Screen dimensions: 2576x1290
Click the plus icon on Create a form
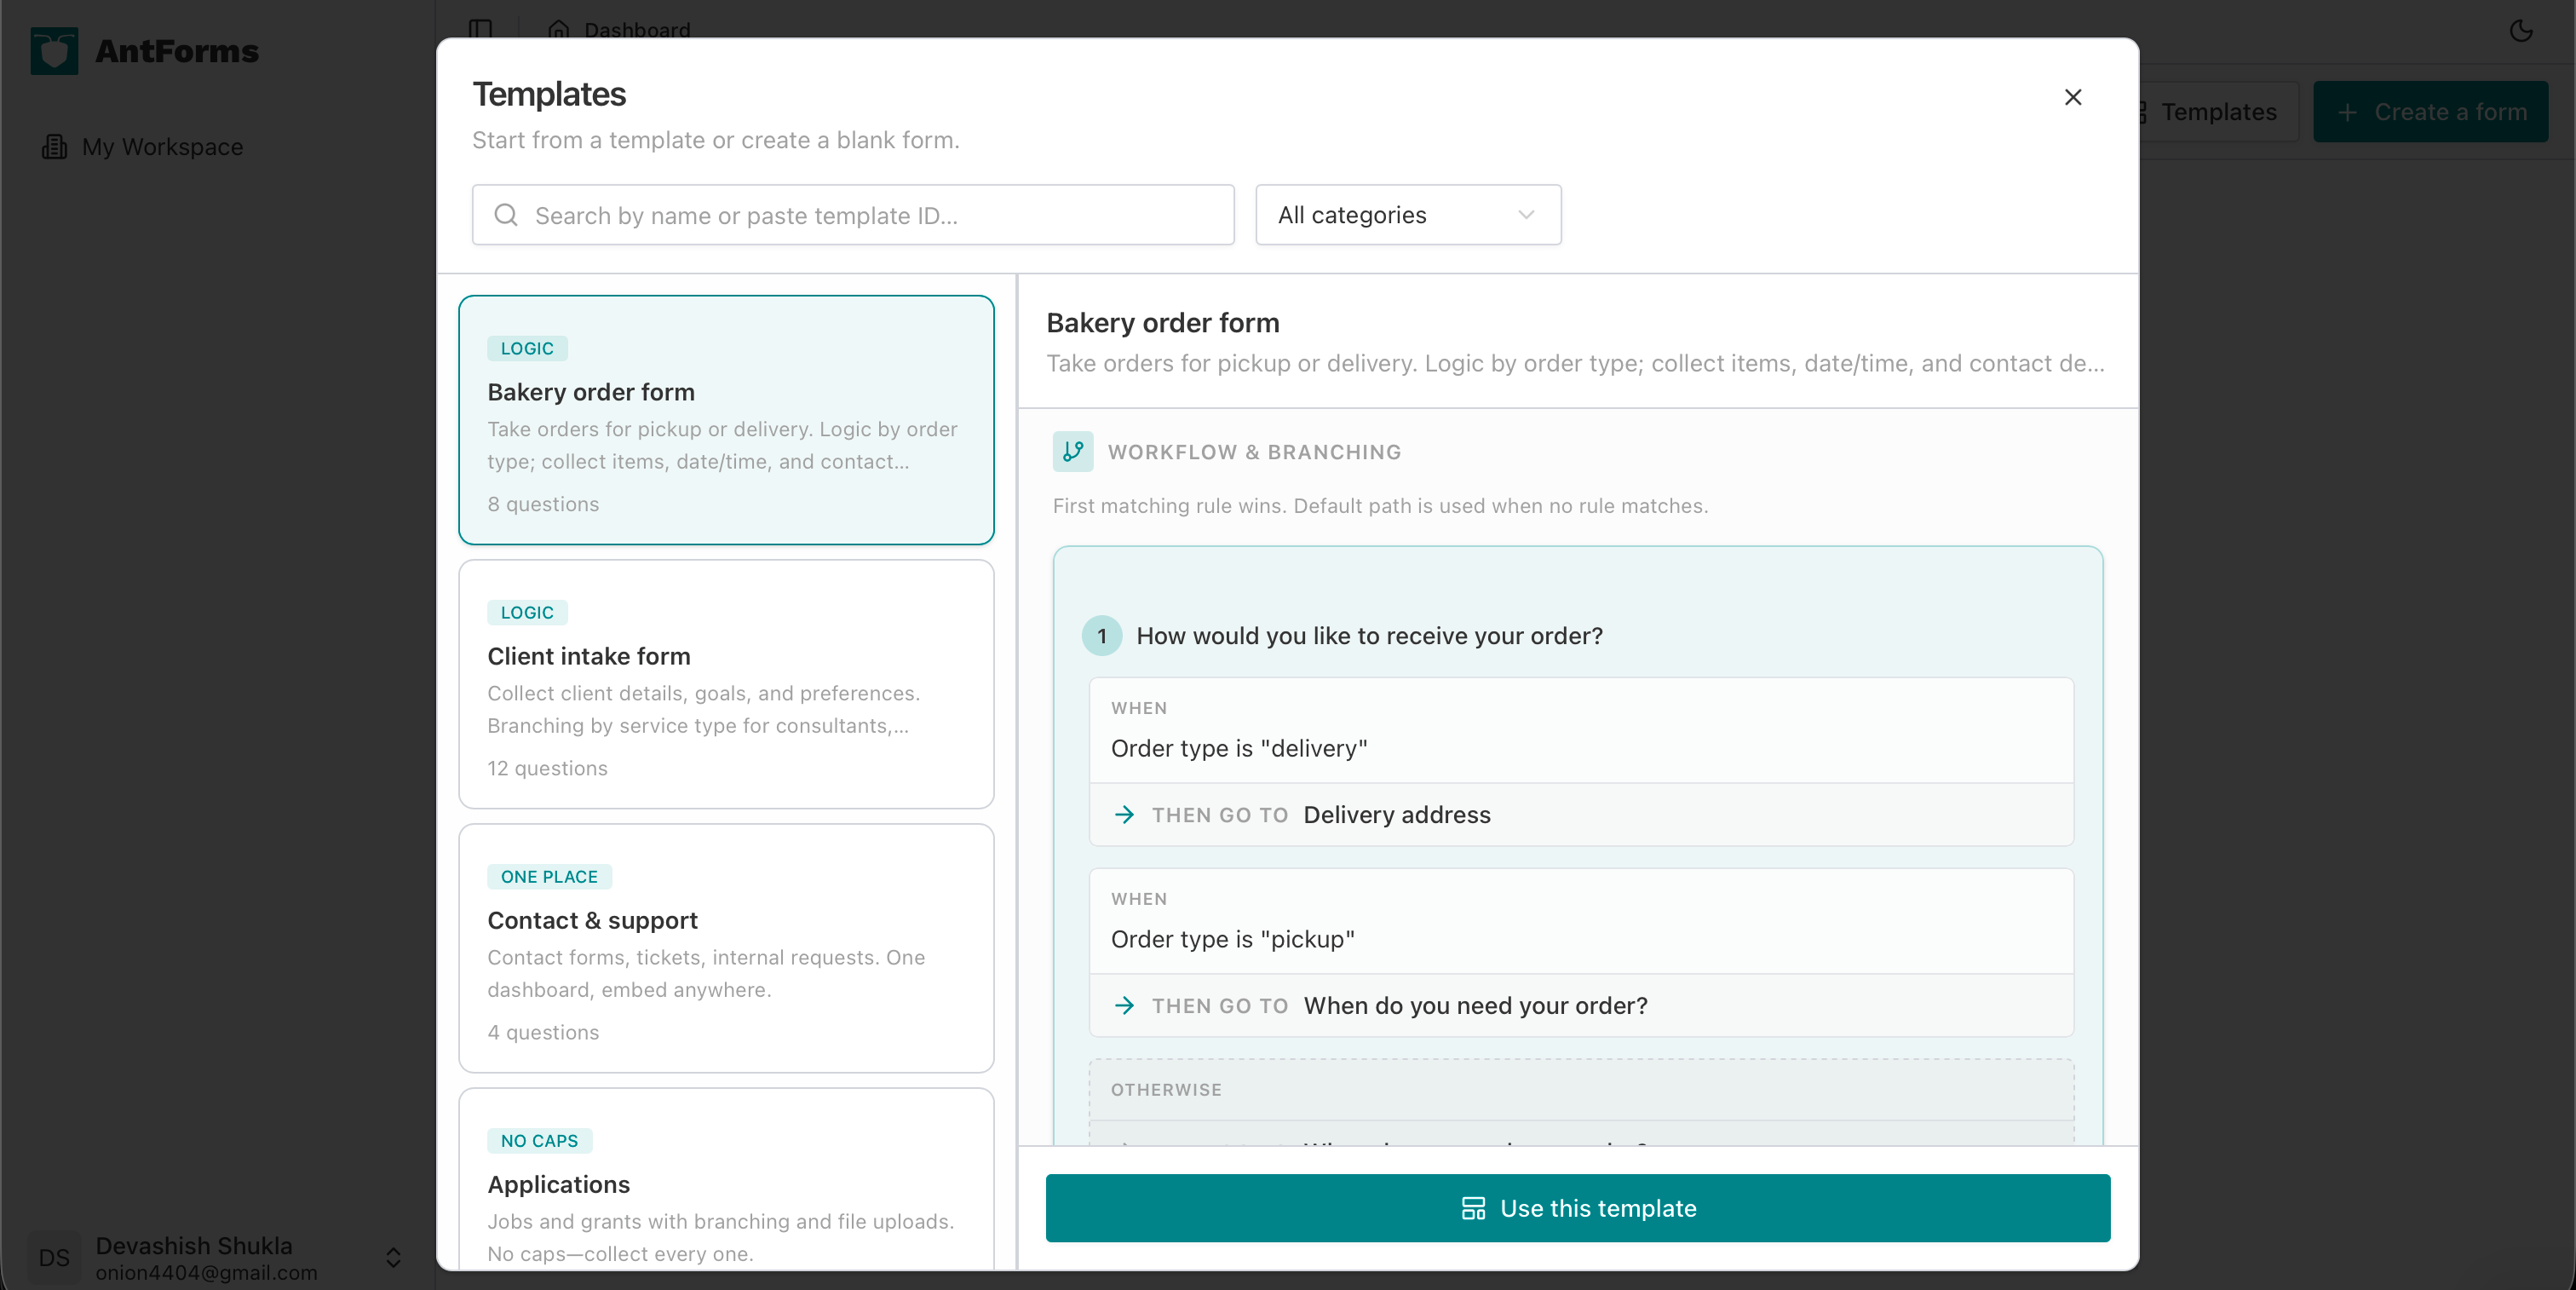coord(2348,112)
